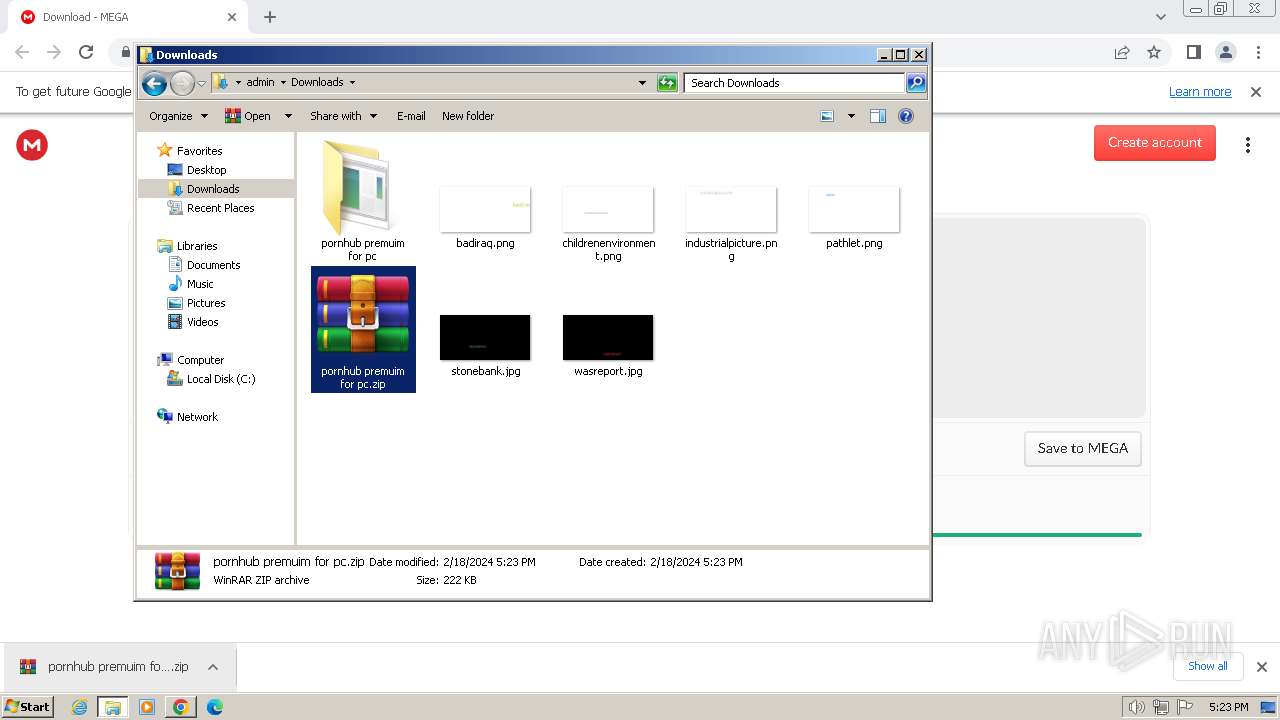Toggle the preview pane icon
Viewport: 1280px width, 720px height.
[x=878, y=116]
